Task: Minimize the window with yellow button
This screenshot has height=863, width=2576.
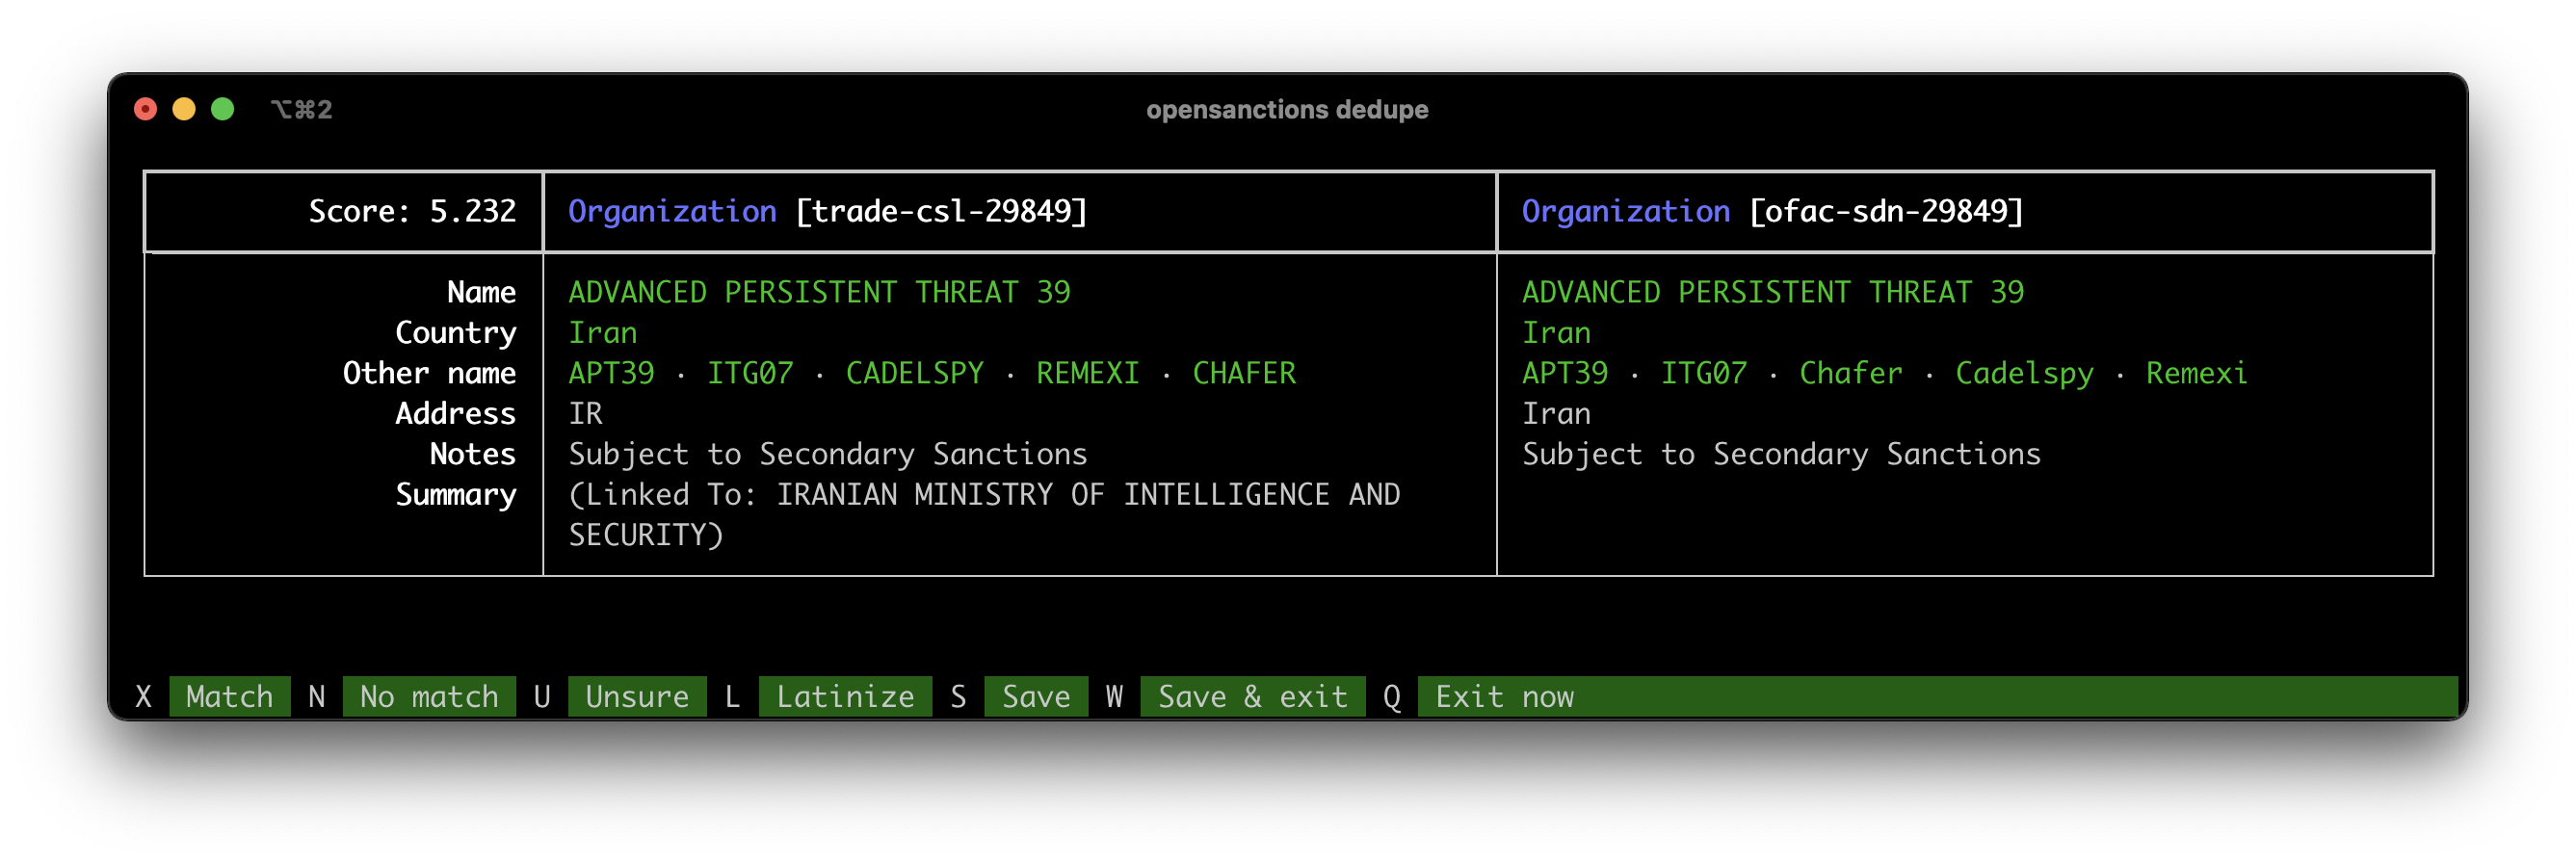Action: pos(184,109)
